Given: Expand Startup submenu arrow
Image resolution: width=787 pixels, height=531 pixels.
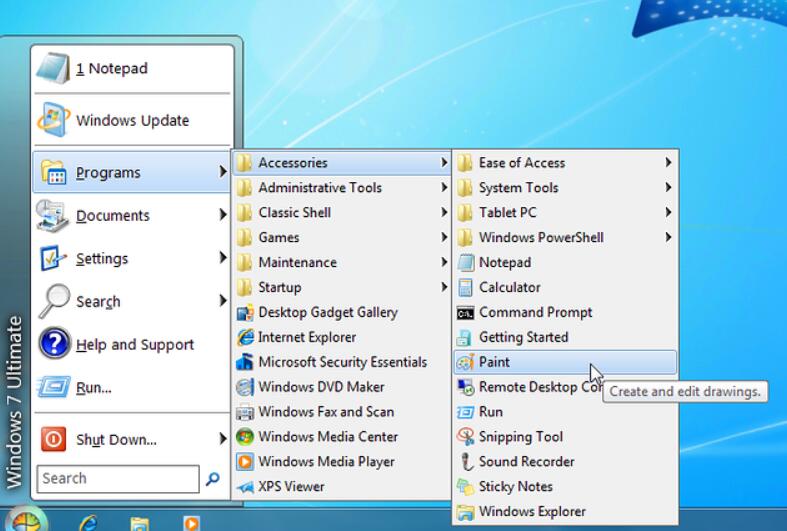Looking at the screenshot, I should [x=444, y=287].
